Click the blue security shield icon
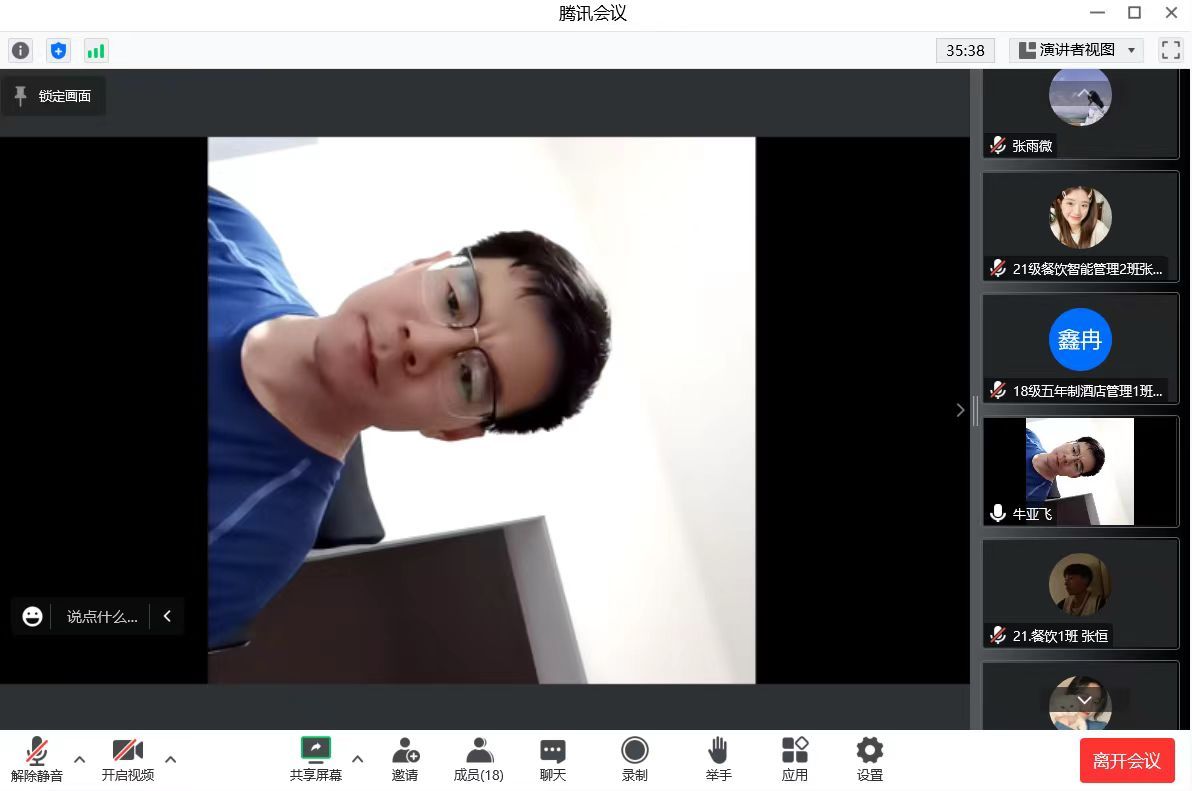1192x791 pixels. 58,50
